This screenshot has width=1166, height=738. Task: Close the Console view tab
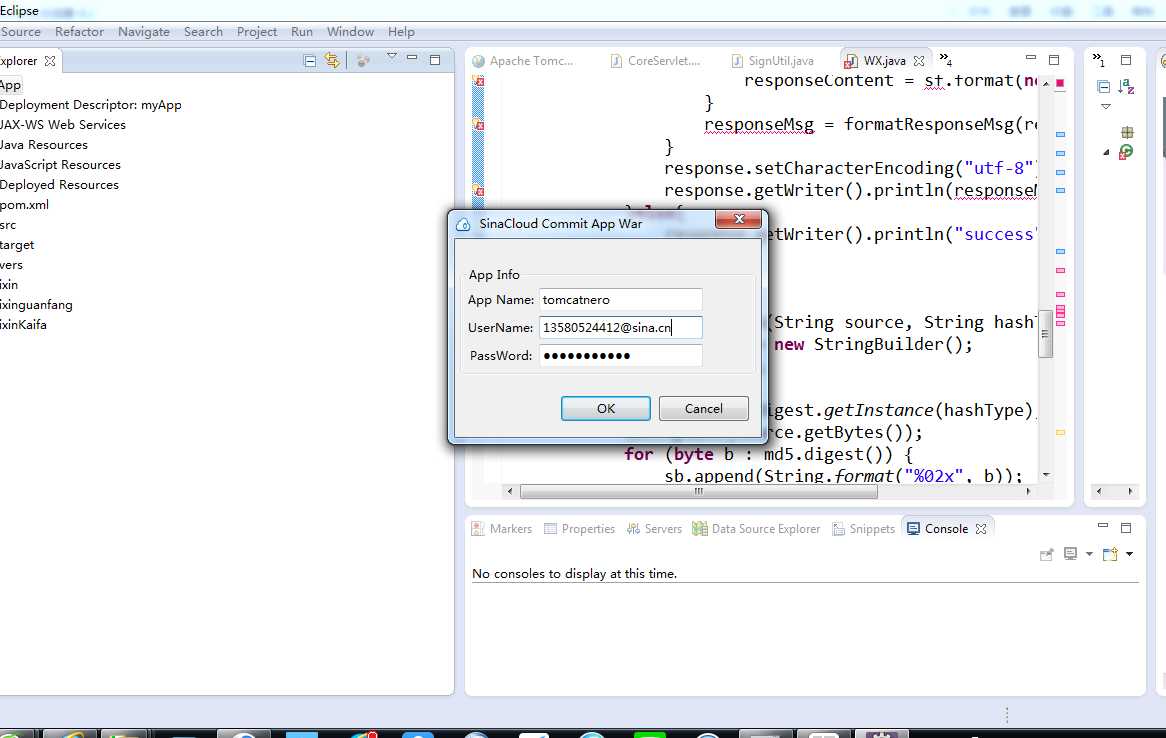[x=981, y=529]
